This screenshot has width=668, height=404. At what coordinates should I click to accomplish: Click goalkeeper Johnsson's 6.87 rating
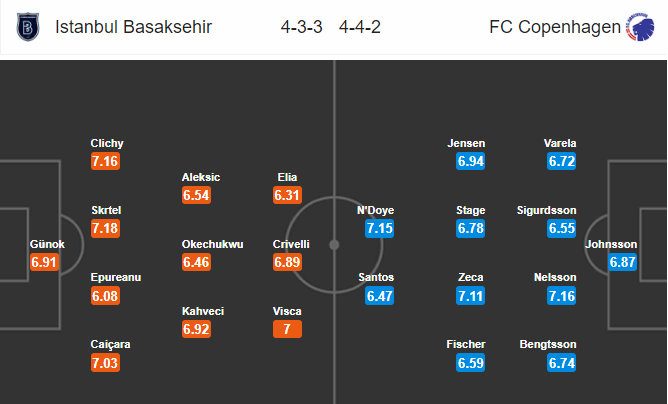tap(622, 262)
